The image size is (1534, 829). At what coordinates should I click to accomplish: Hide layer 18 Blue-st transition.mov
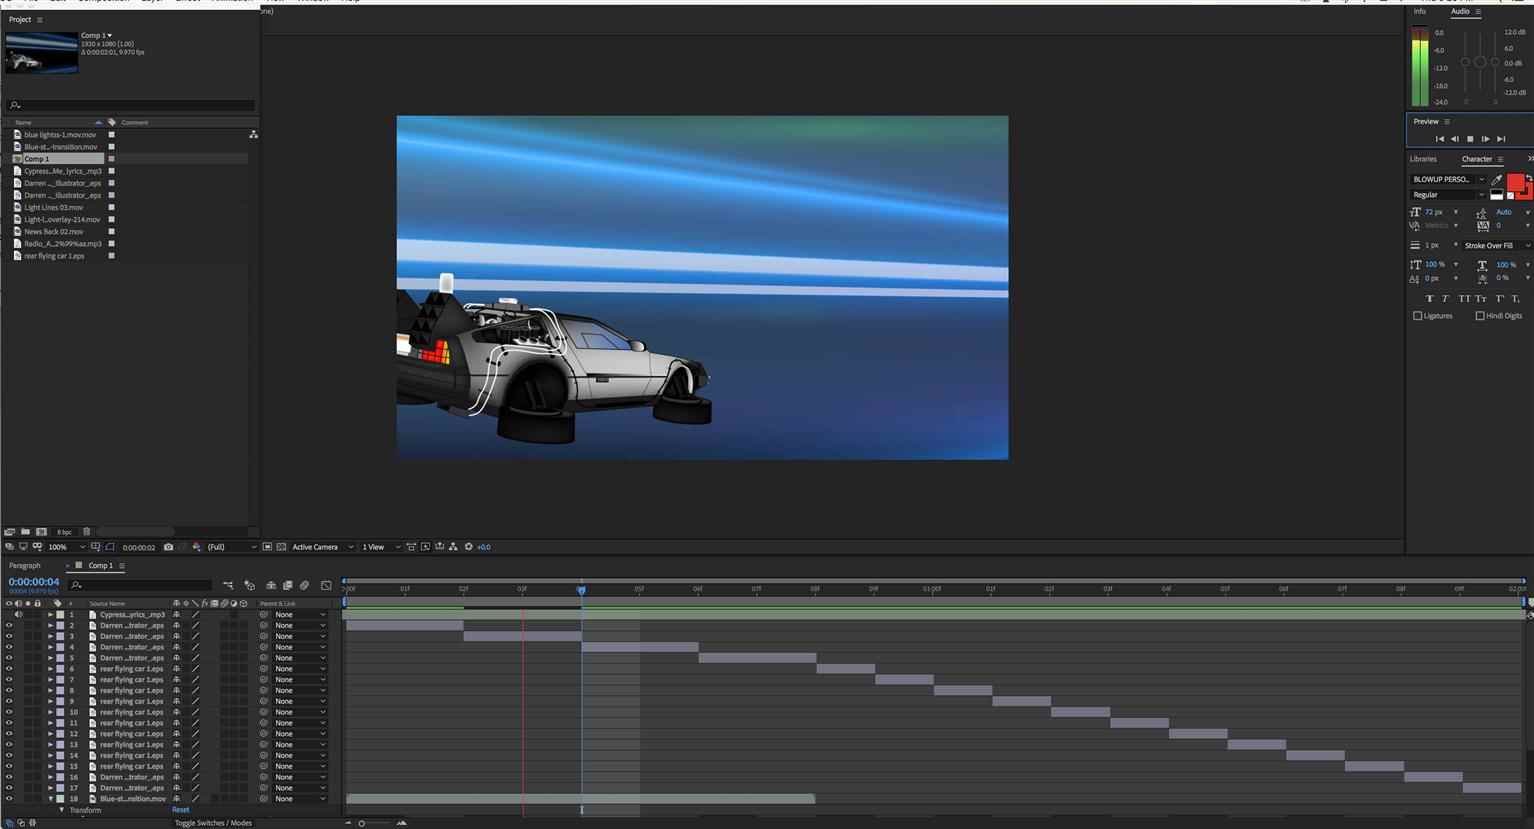click(9, 799)
